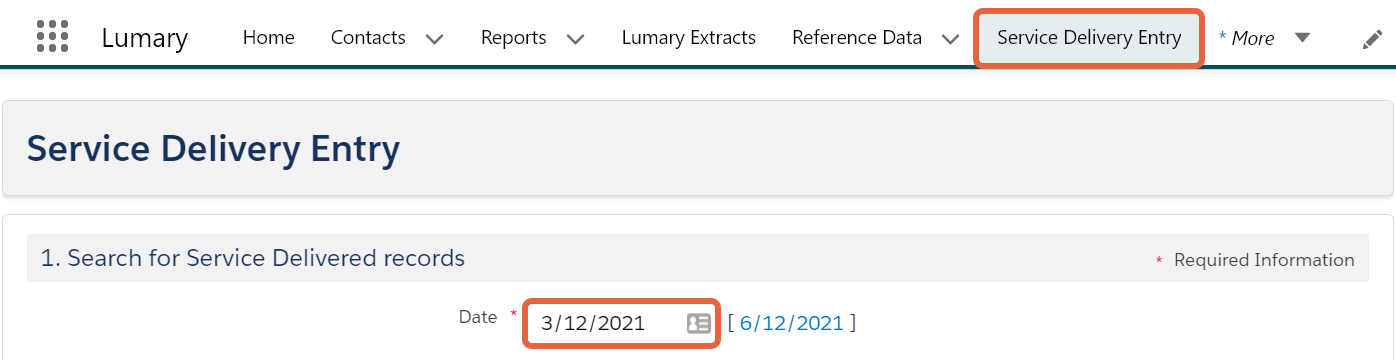This screenshot has height=360, width=1396.
Task: Switch to the Reports tab
Action: [513, 37]
